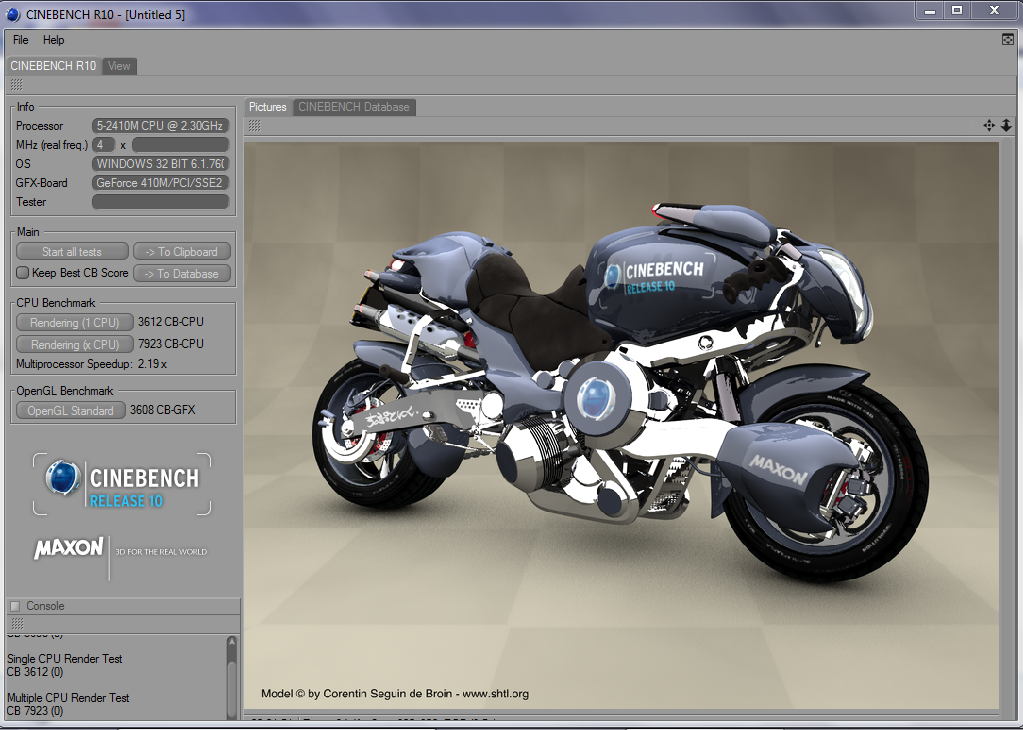Viewport: 1023px width, 730px height.
Task: Click the CINEBENCH Release 10 logo
Action: click(x=122, y=484)
